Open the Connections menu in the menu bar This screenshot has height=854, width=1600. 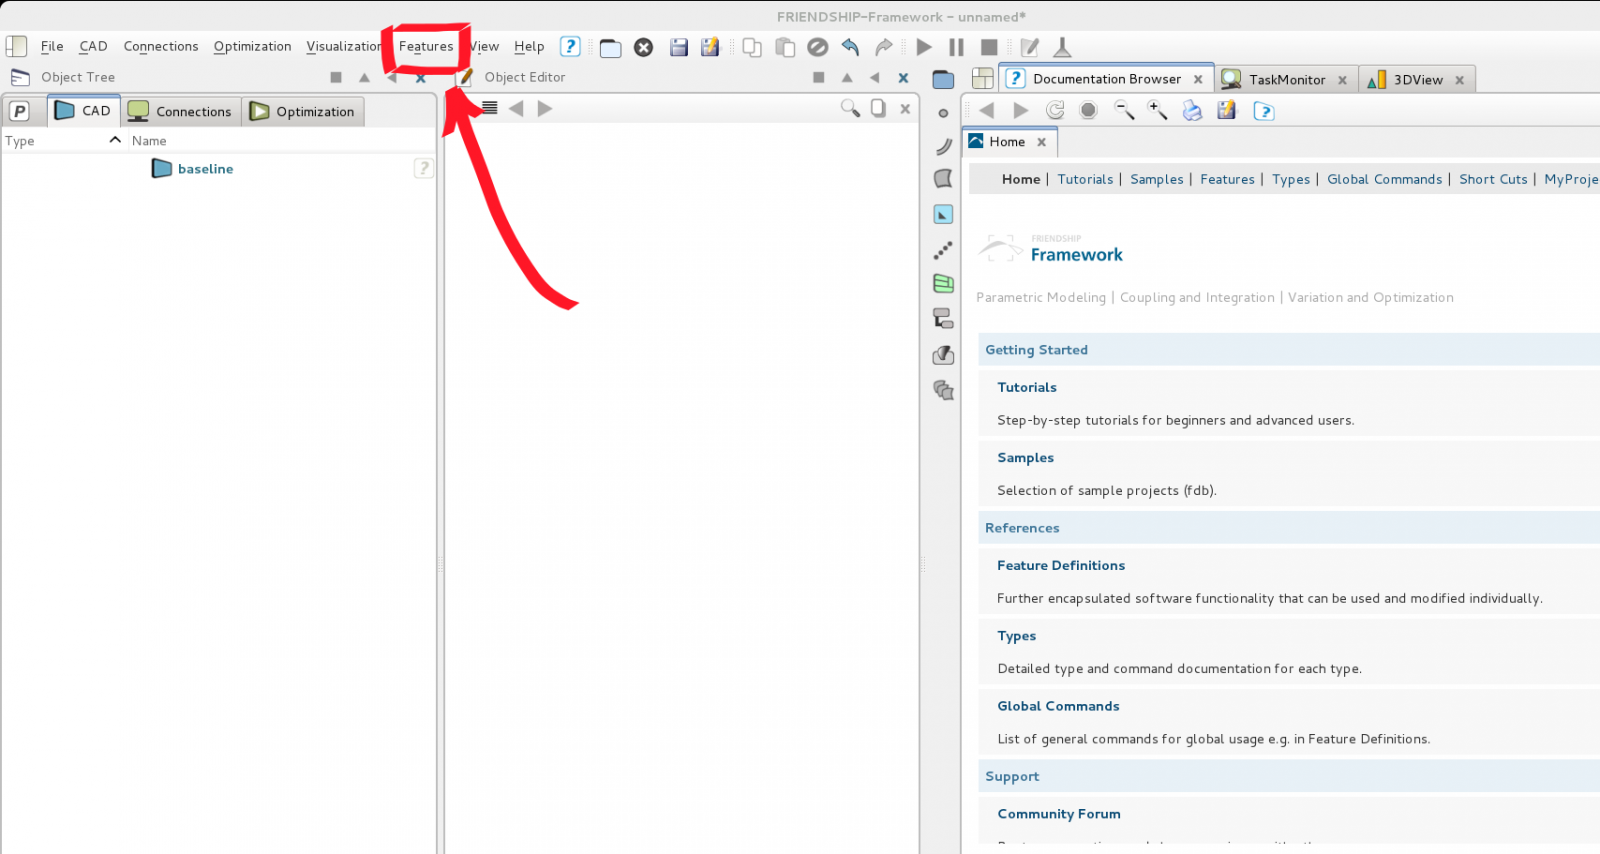tap(161, 47)
